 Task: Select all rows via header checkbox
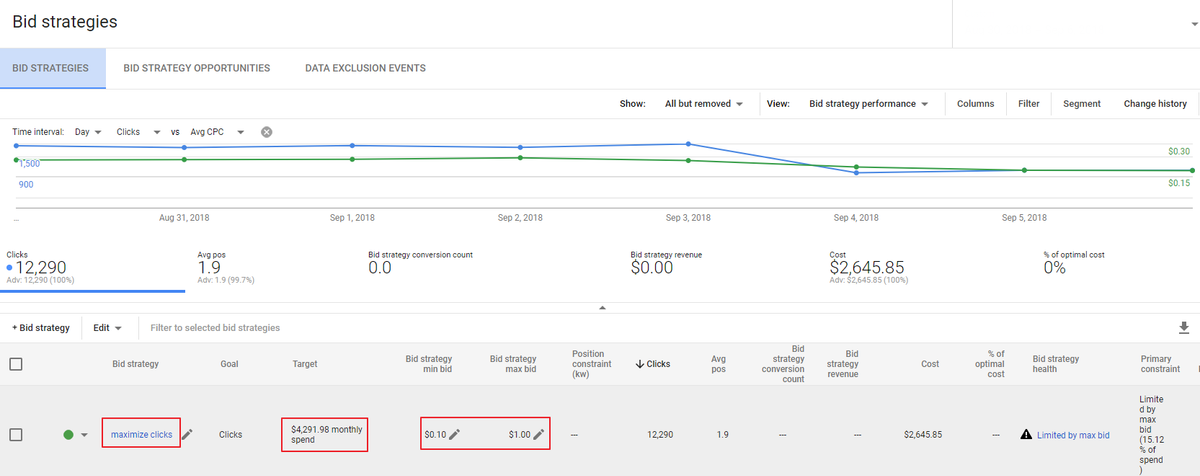[x=16, y=364]
